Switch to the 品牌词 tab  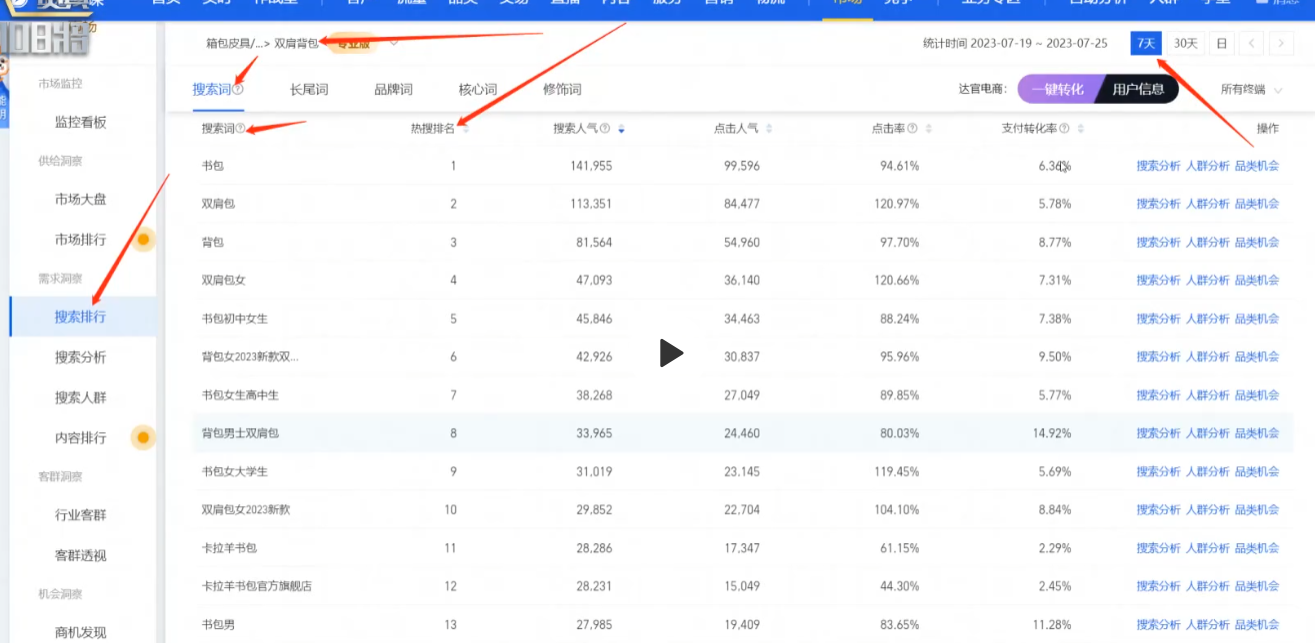(393, 90)
